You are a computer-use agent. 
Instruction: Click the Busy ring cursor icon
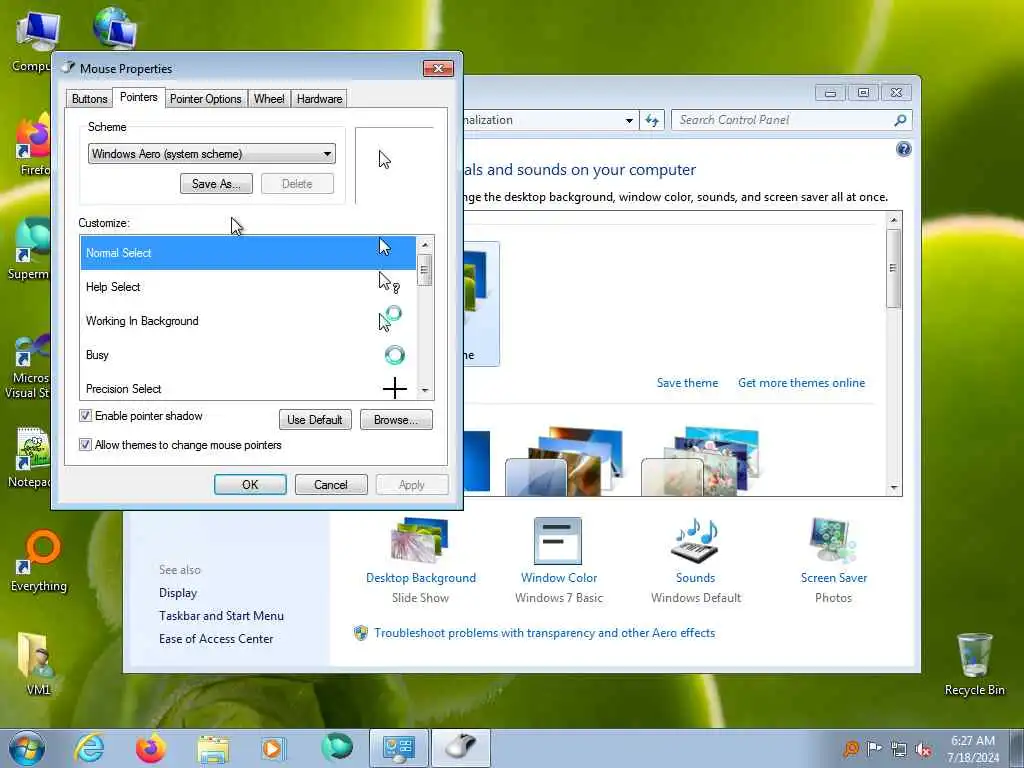[394, 355]
